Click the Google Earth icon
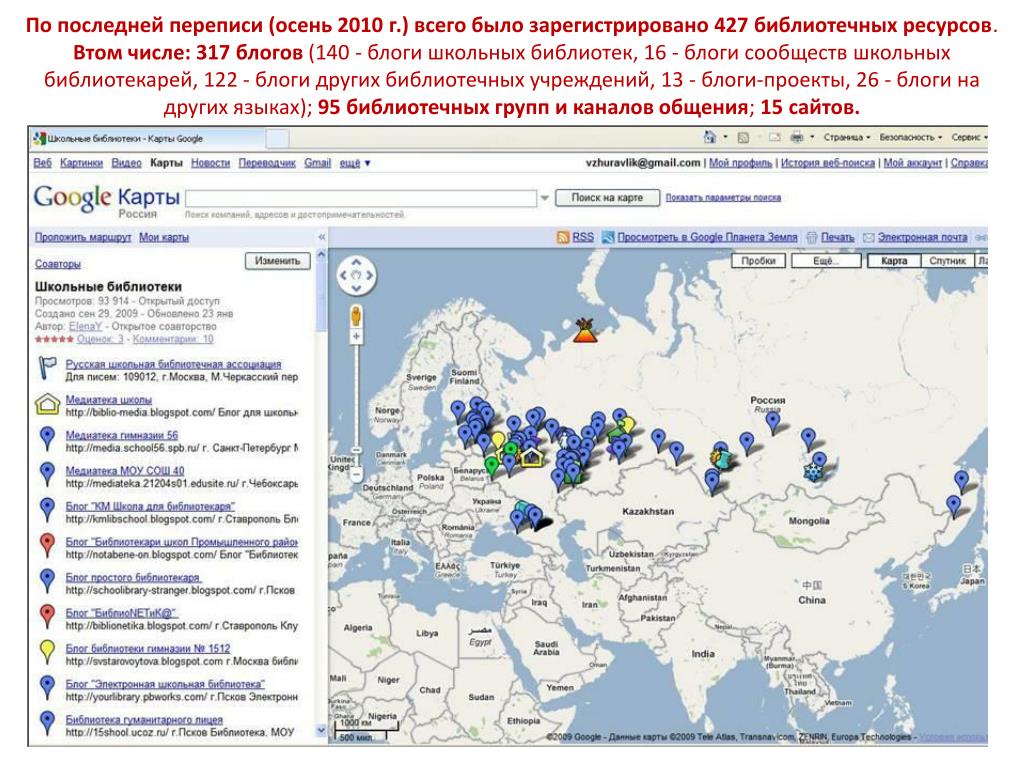The width and height of the screenshot is (1024, 768). point(608,238)
